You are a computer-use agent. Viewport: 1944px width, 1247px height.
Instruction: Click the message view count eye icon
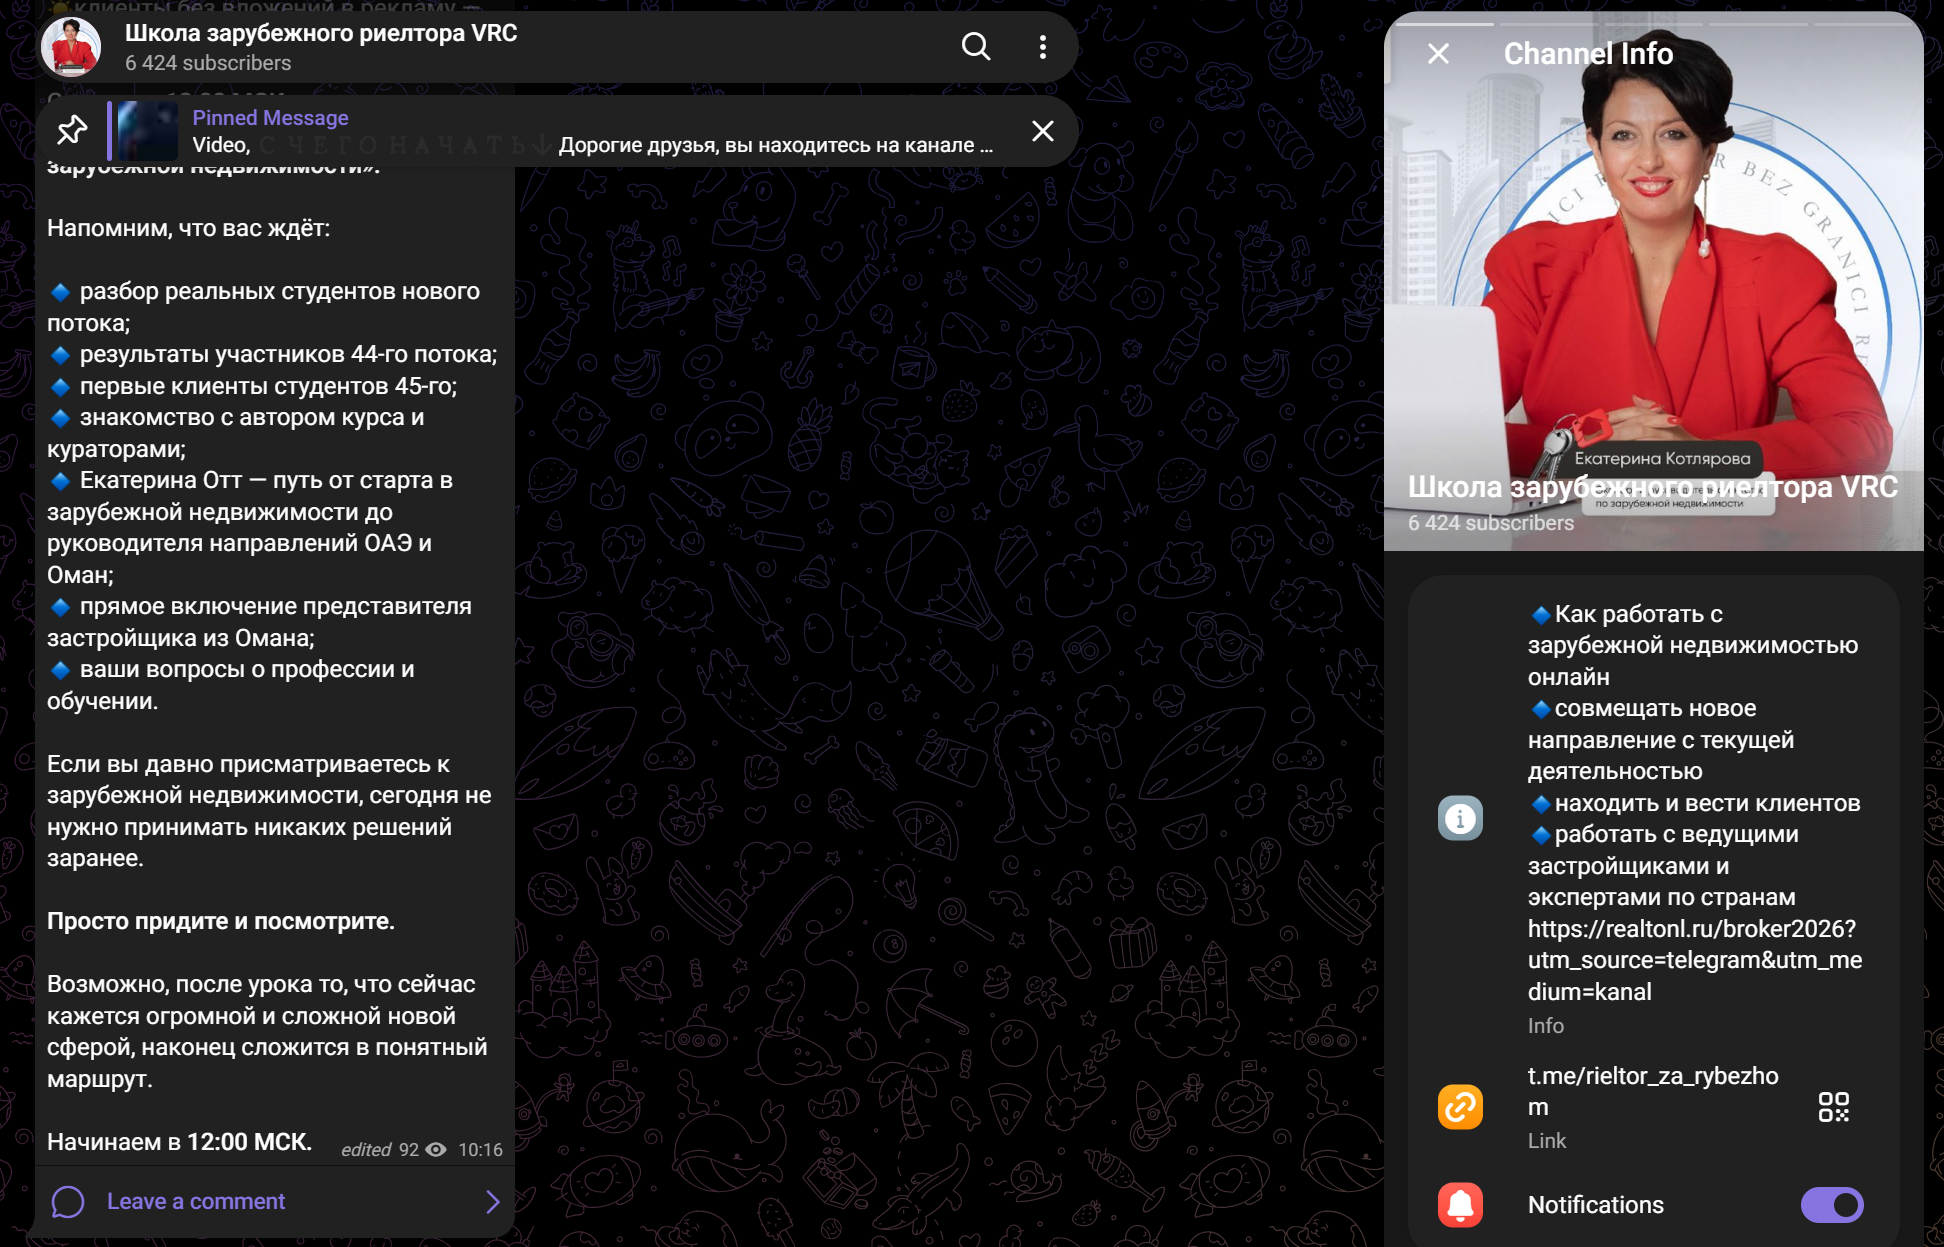436,1150
